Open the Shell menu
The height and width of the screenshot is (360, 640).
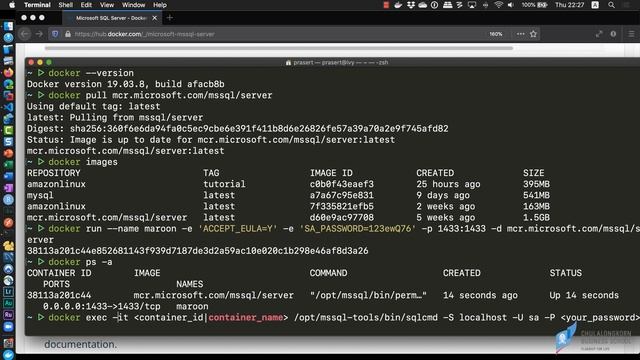pyautogui.click(x=65, y=5)
